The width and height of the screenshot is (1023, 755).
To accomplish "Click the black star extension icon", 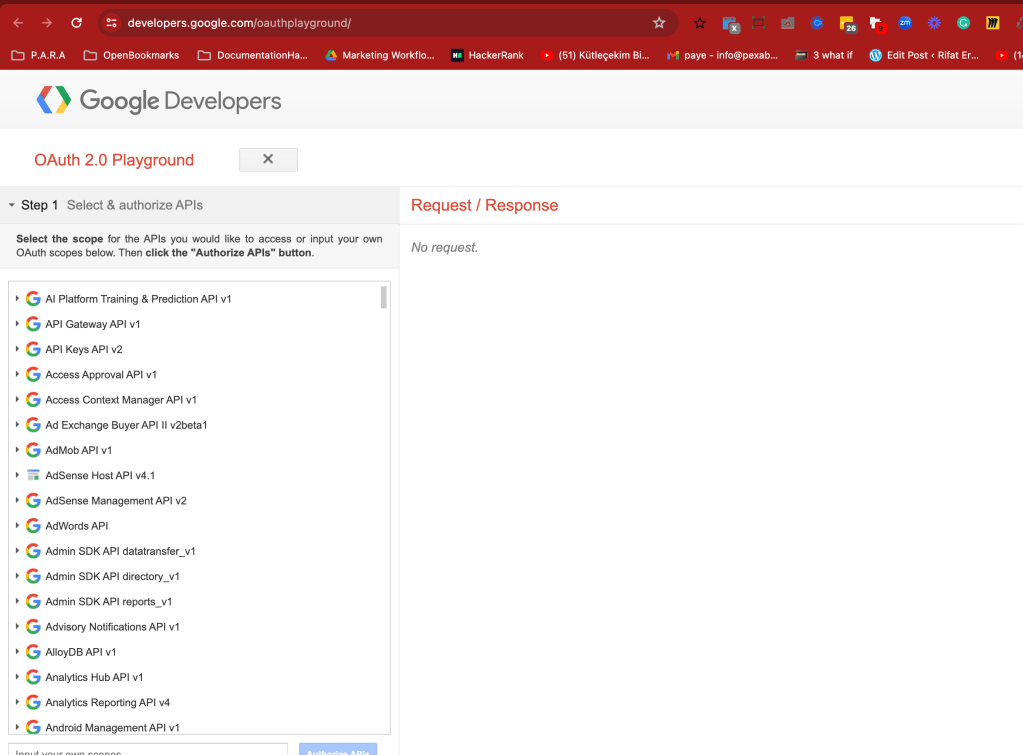I will [700, 23].
